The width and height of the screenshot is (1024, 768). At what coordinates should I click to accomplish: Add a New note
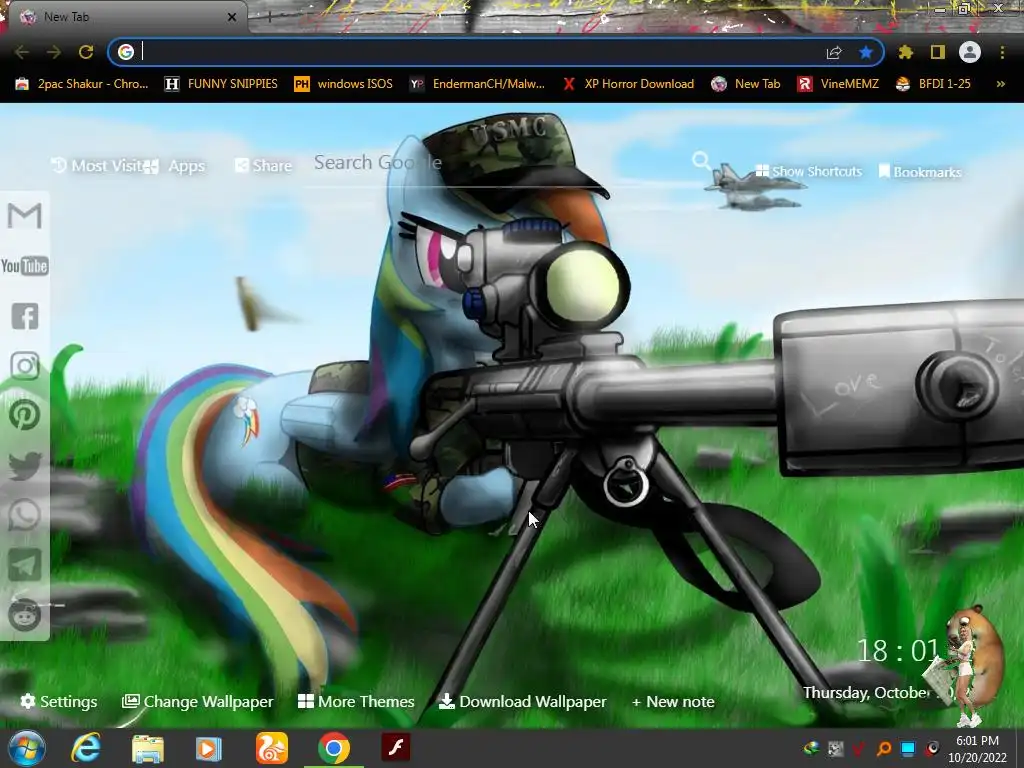pos(673,701)
